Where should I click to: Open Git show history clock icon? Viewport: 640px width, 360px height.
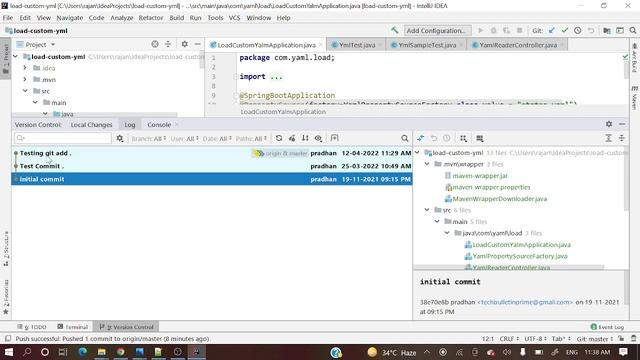(x=578, y=31)
